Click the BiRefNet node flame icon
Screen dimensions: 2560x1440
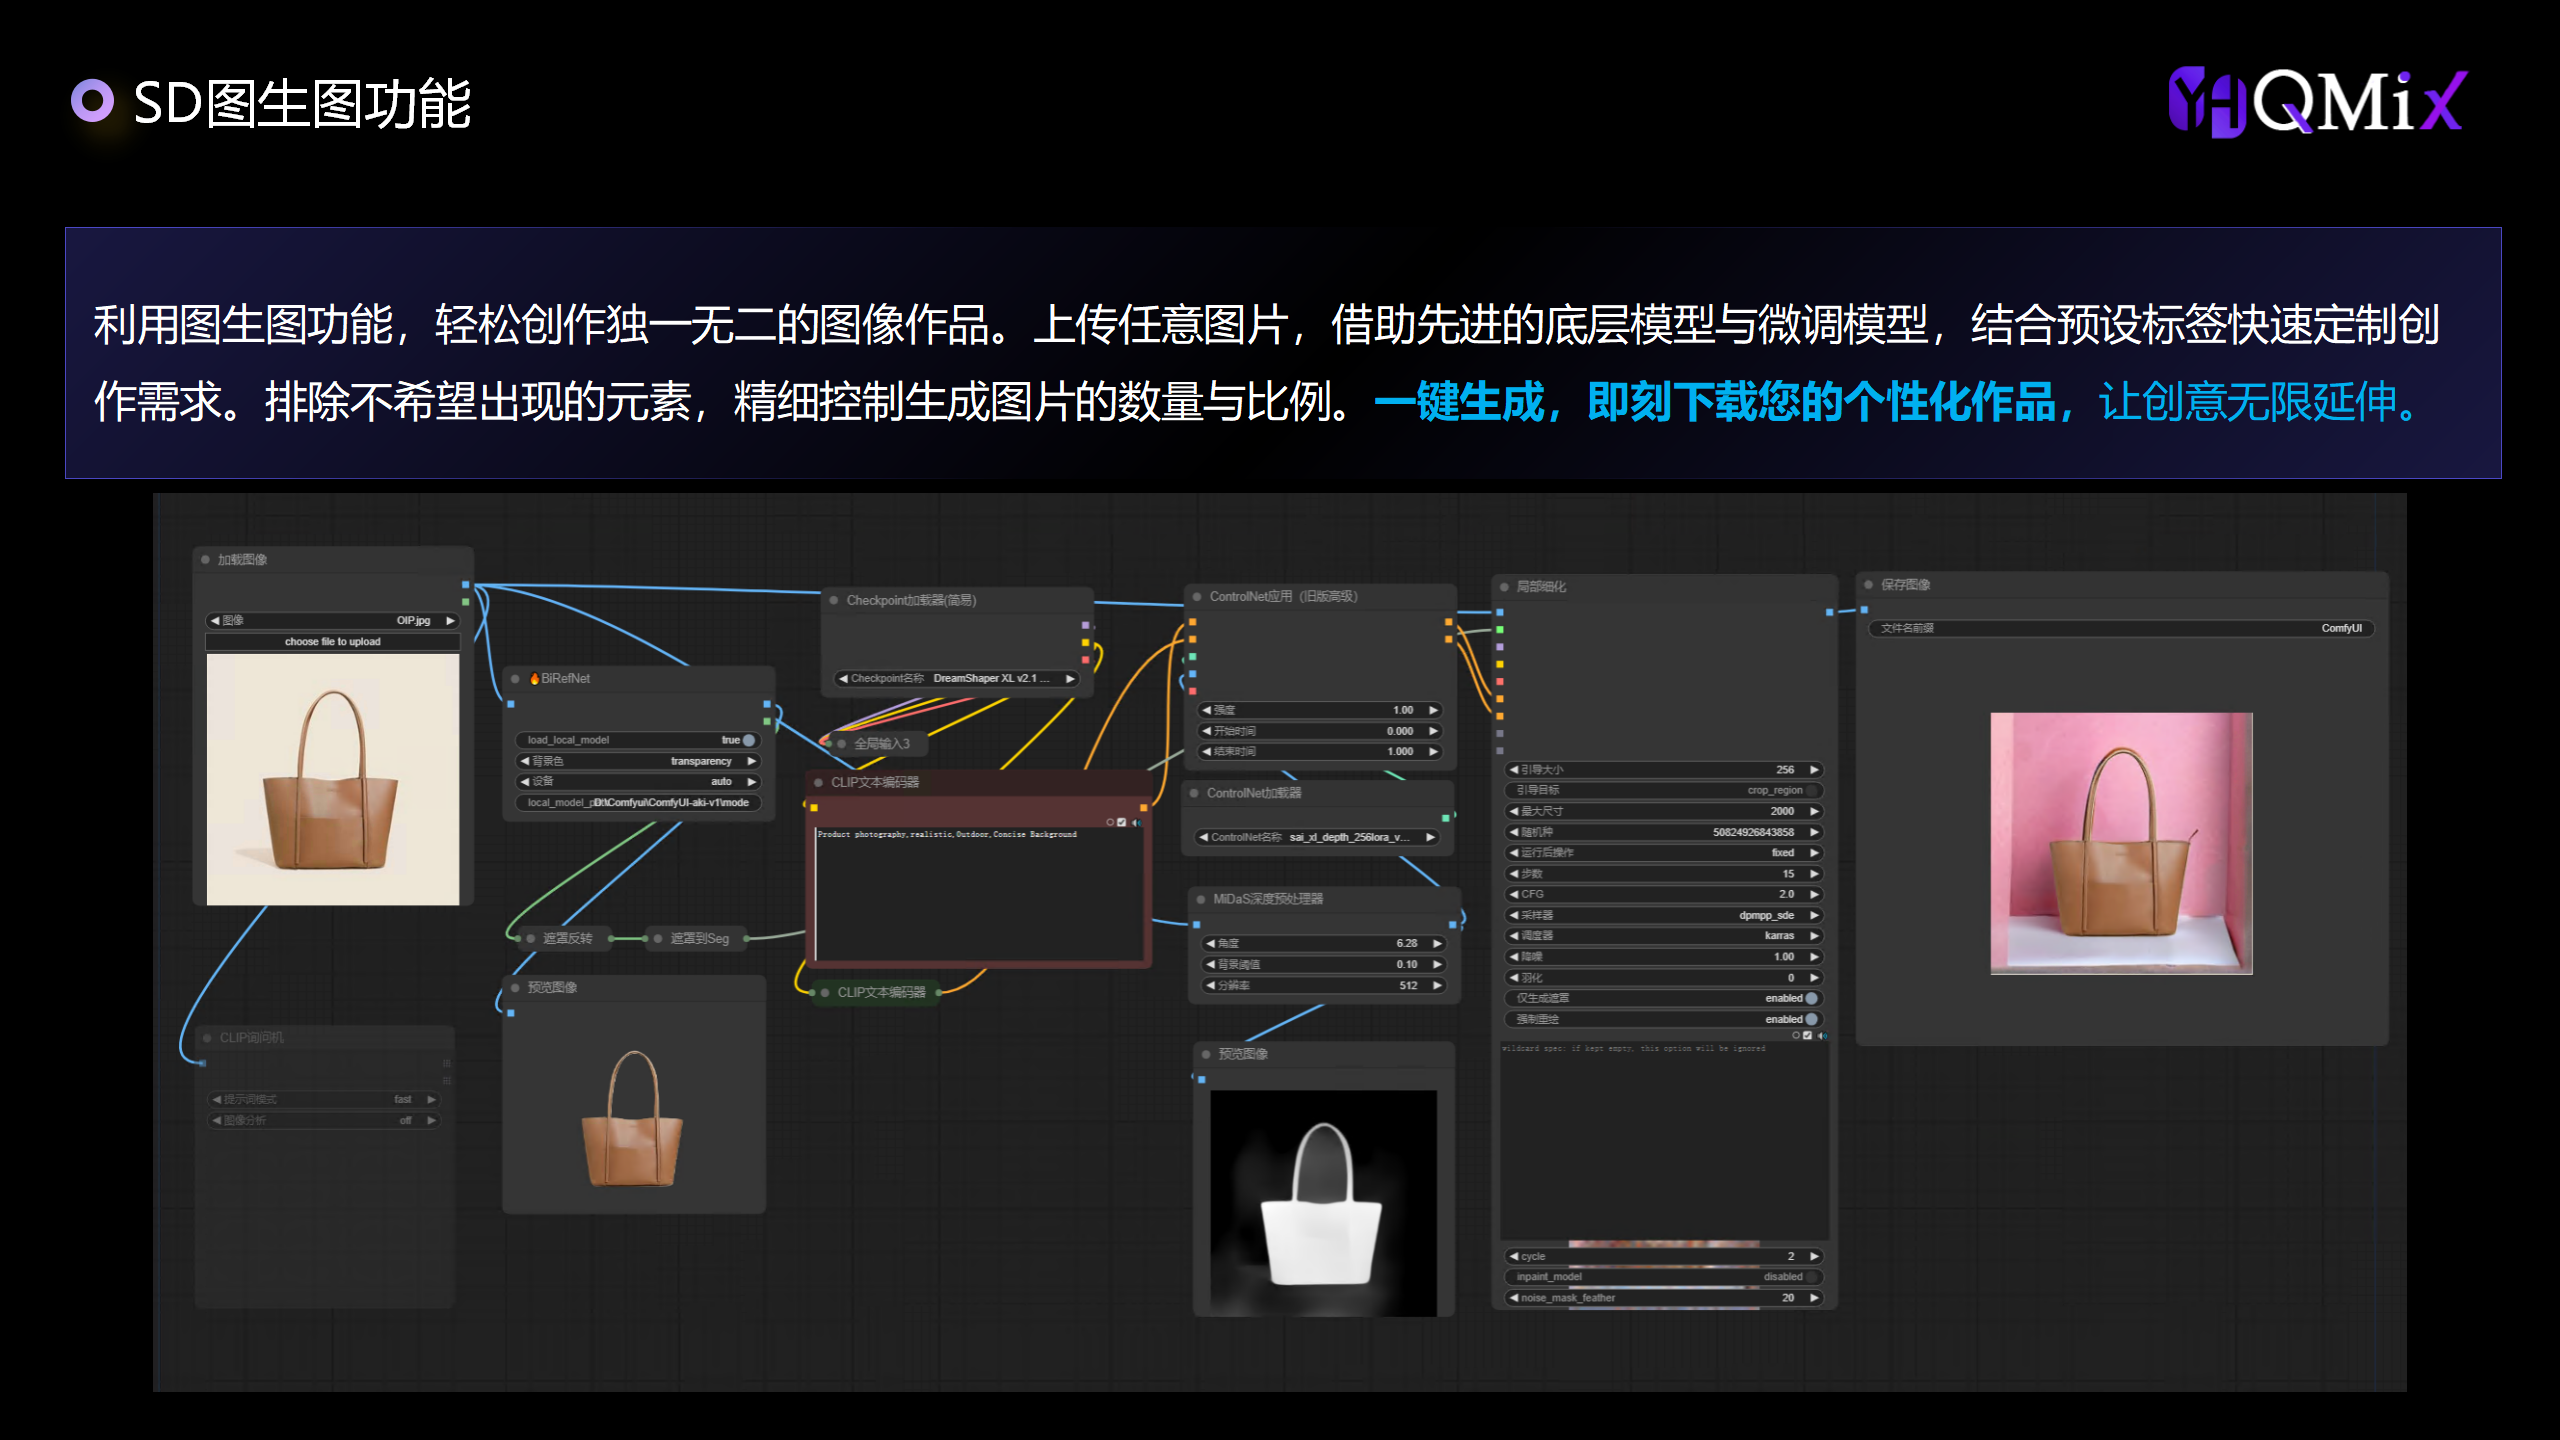pos(534,679)
